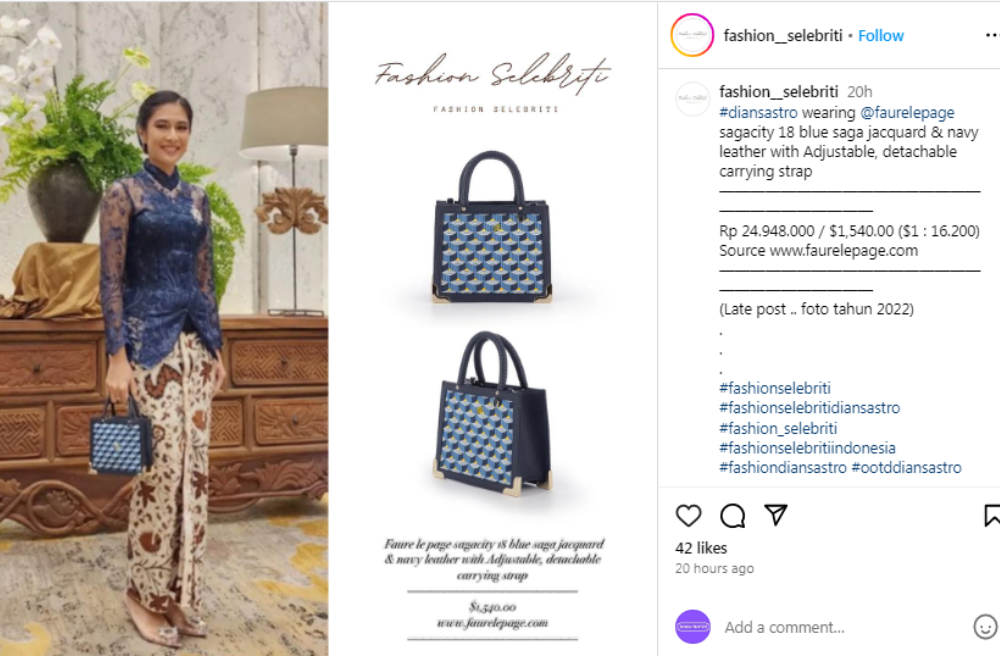Open the @faurelepage profile mention

point(907,113)
